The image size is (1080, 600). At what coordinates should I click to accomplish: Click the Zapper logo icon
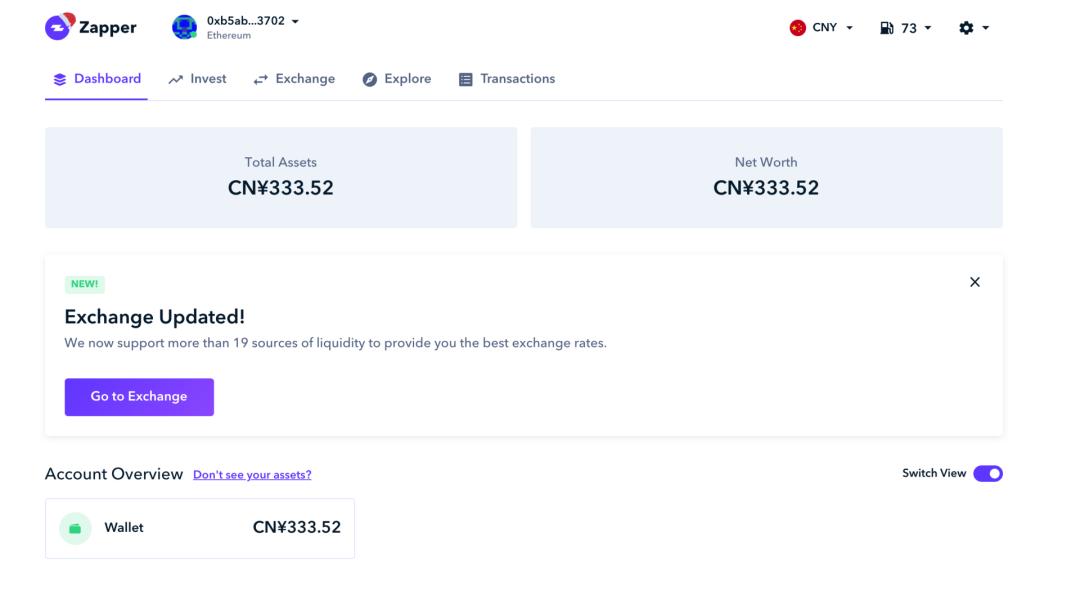59,27
